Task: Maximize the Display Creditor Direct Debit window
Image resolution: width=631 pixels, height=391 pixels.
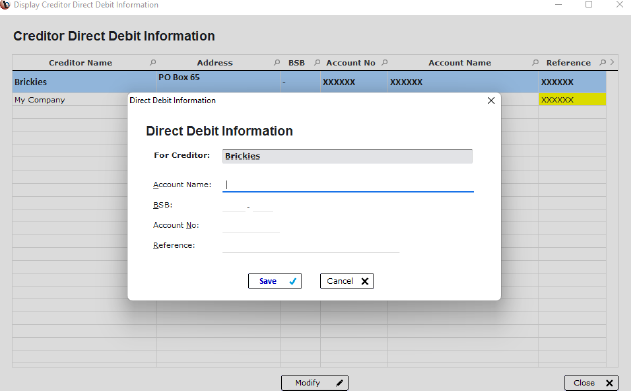Action: (588, 5)
